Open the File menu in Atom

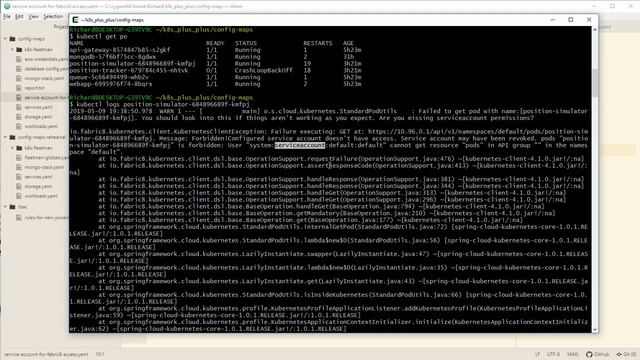click(x=7, y=17)
